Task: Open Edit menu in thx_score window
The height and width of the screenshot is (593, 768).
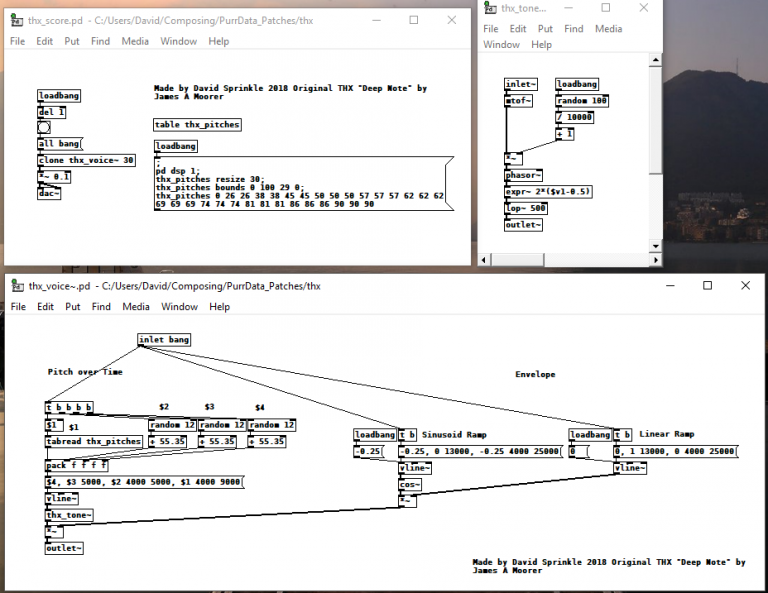Action: (44, 41)
